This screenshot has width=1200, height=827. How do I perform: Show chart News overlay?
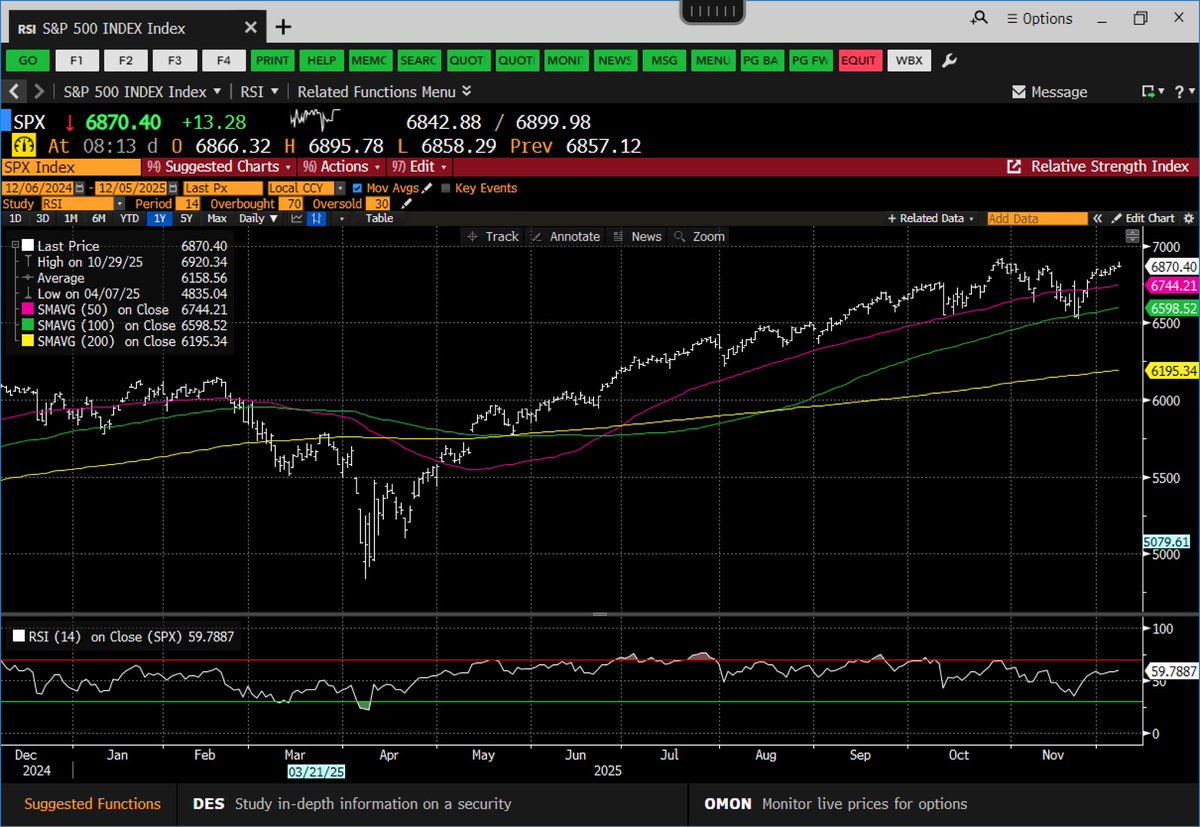coord(638,236)
